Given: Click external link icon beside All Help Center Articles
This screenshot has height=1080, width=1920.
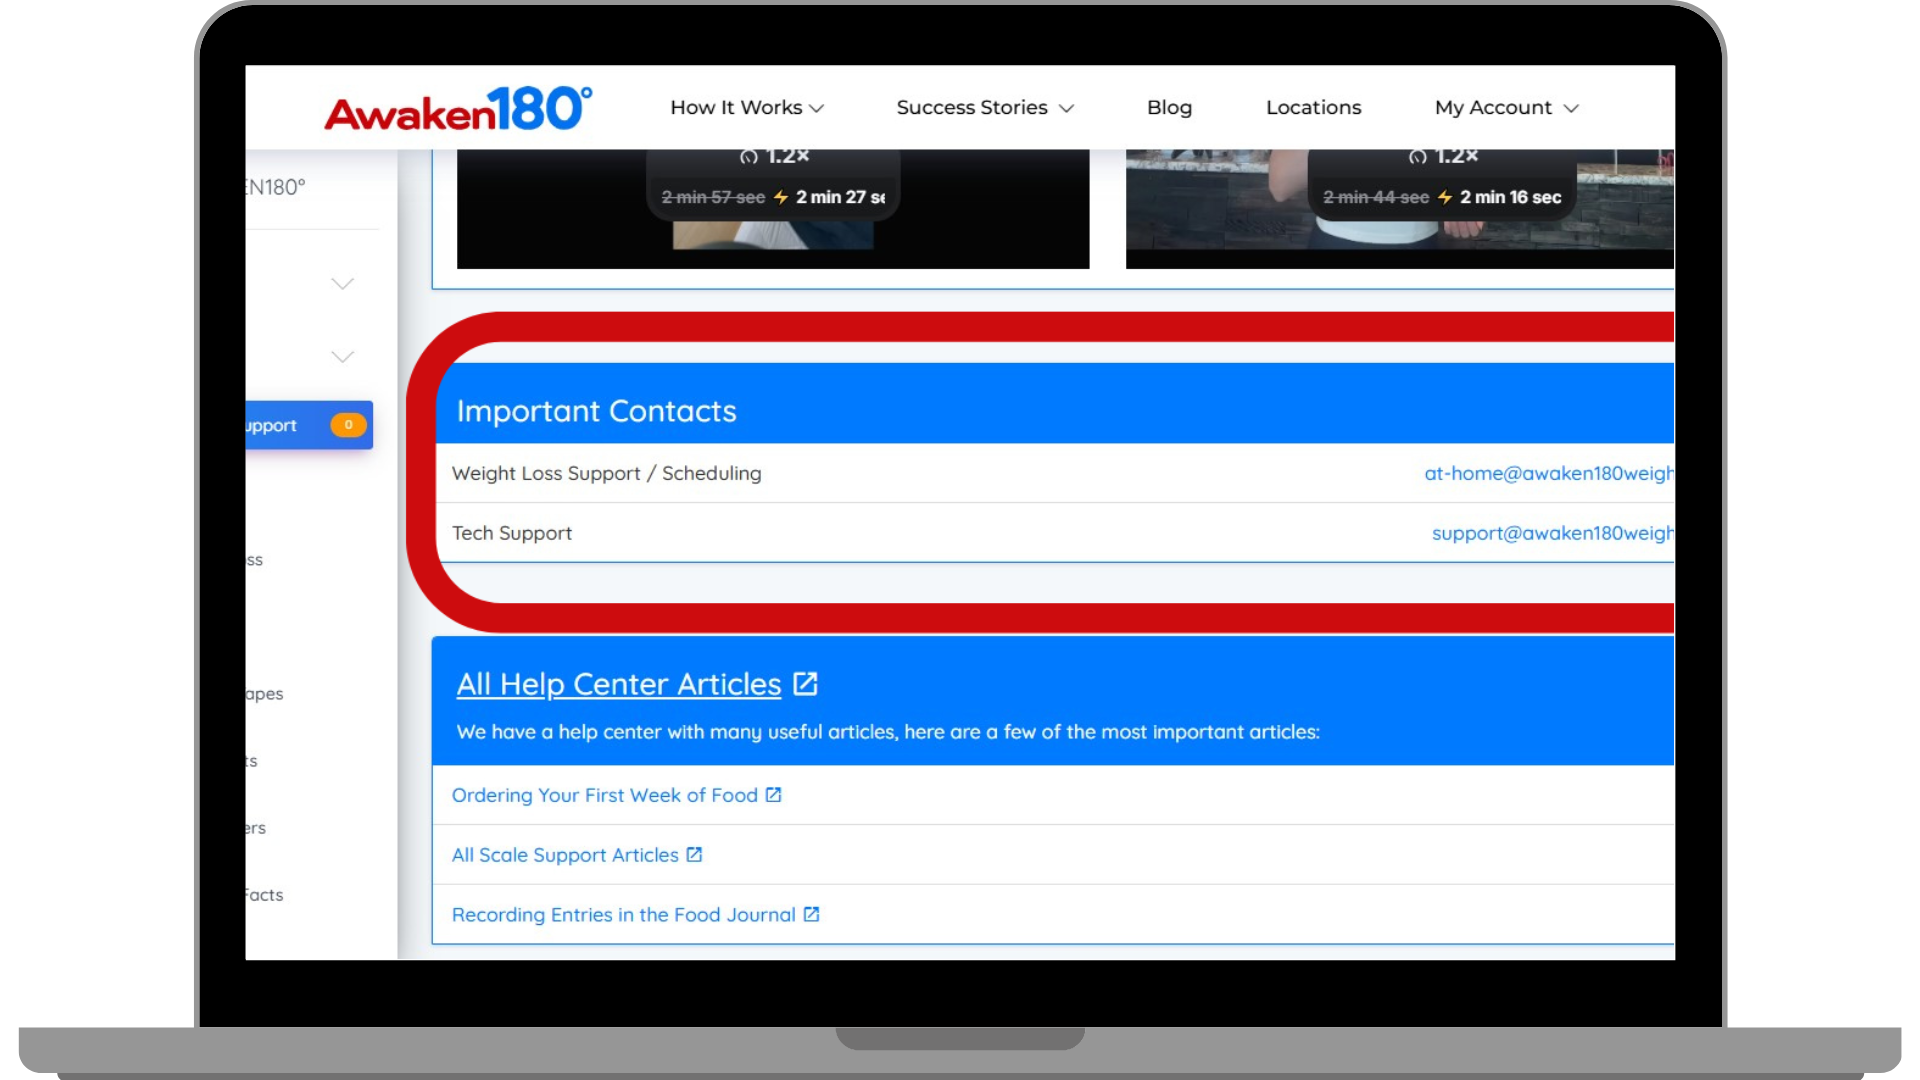Looking at the screenshot, I should pyautogui.click(x=805, y=684).
